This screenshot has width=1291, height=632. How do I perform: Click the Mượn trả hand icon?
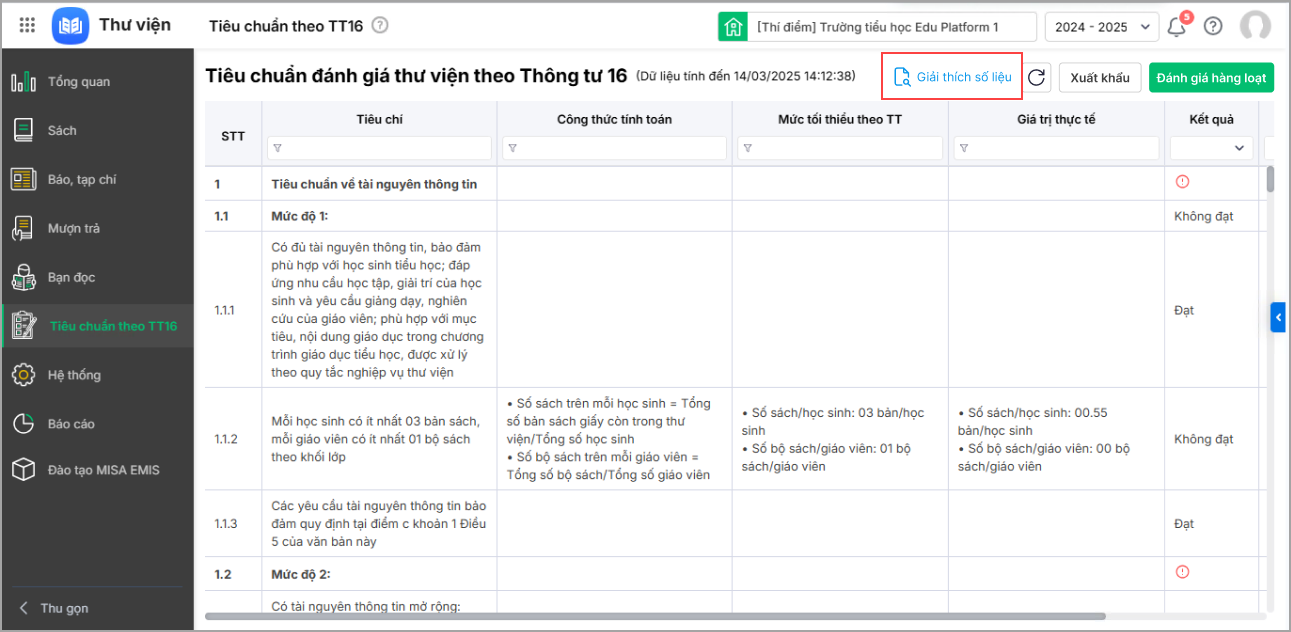tap(23, 228)
